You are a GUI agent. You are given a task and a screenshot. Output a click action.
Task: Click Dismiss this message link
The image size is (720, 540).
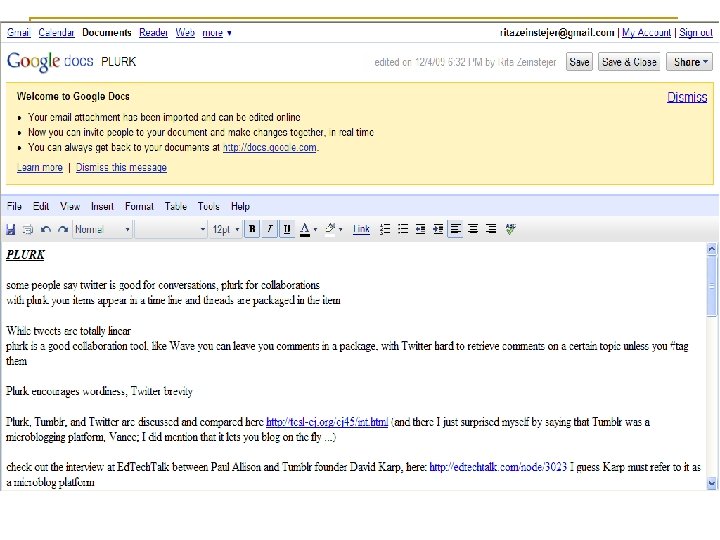(121, 167)
